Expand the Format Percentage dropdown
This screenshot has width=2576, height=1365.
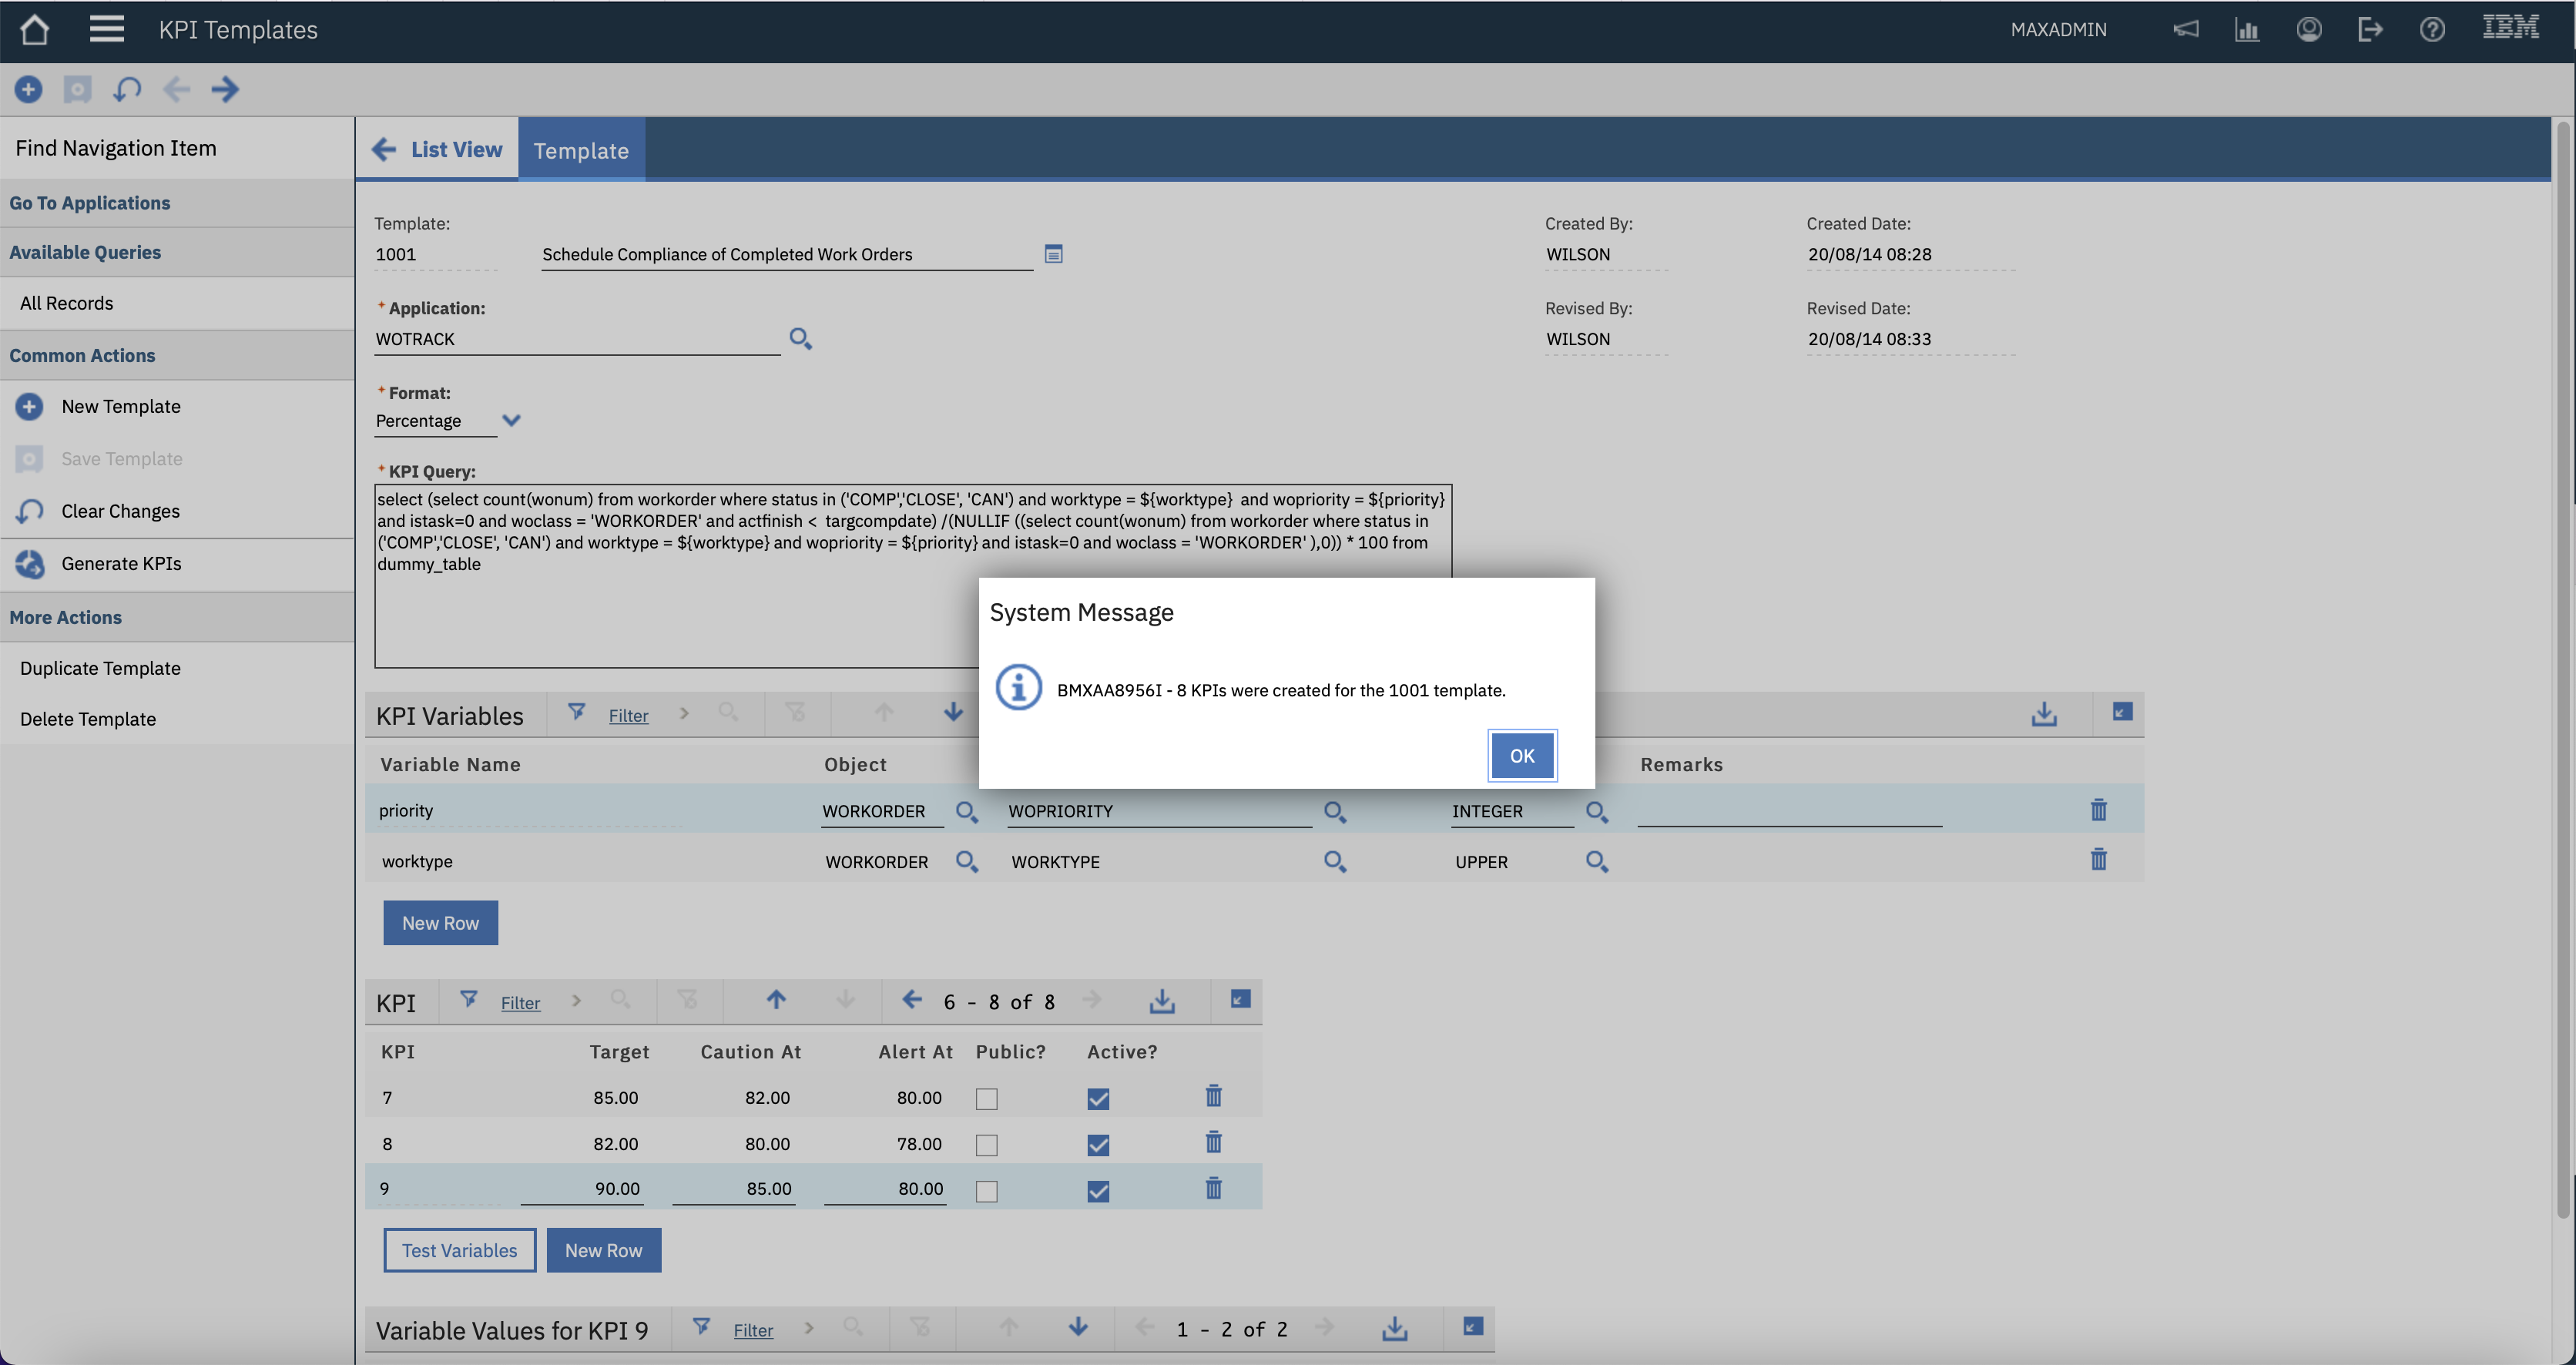[x=511, y=421]
